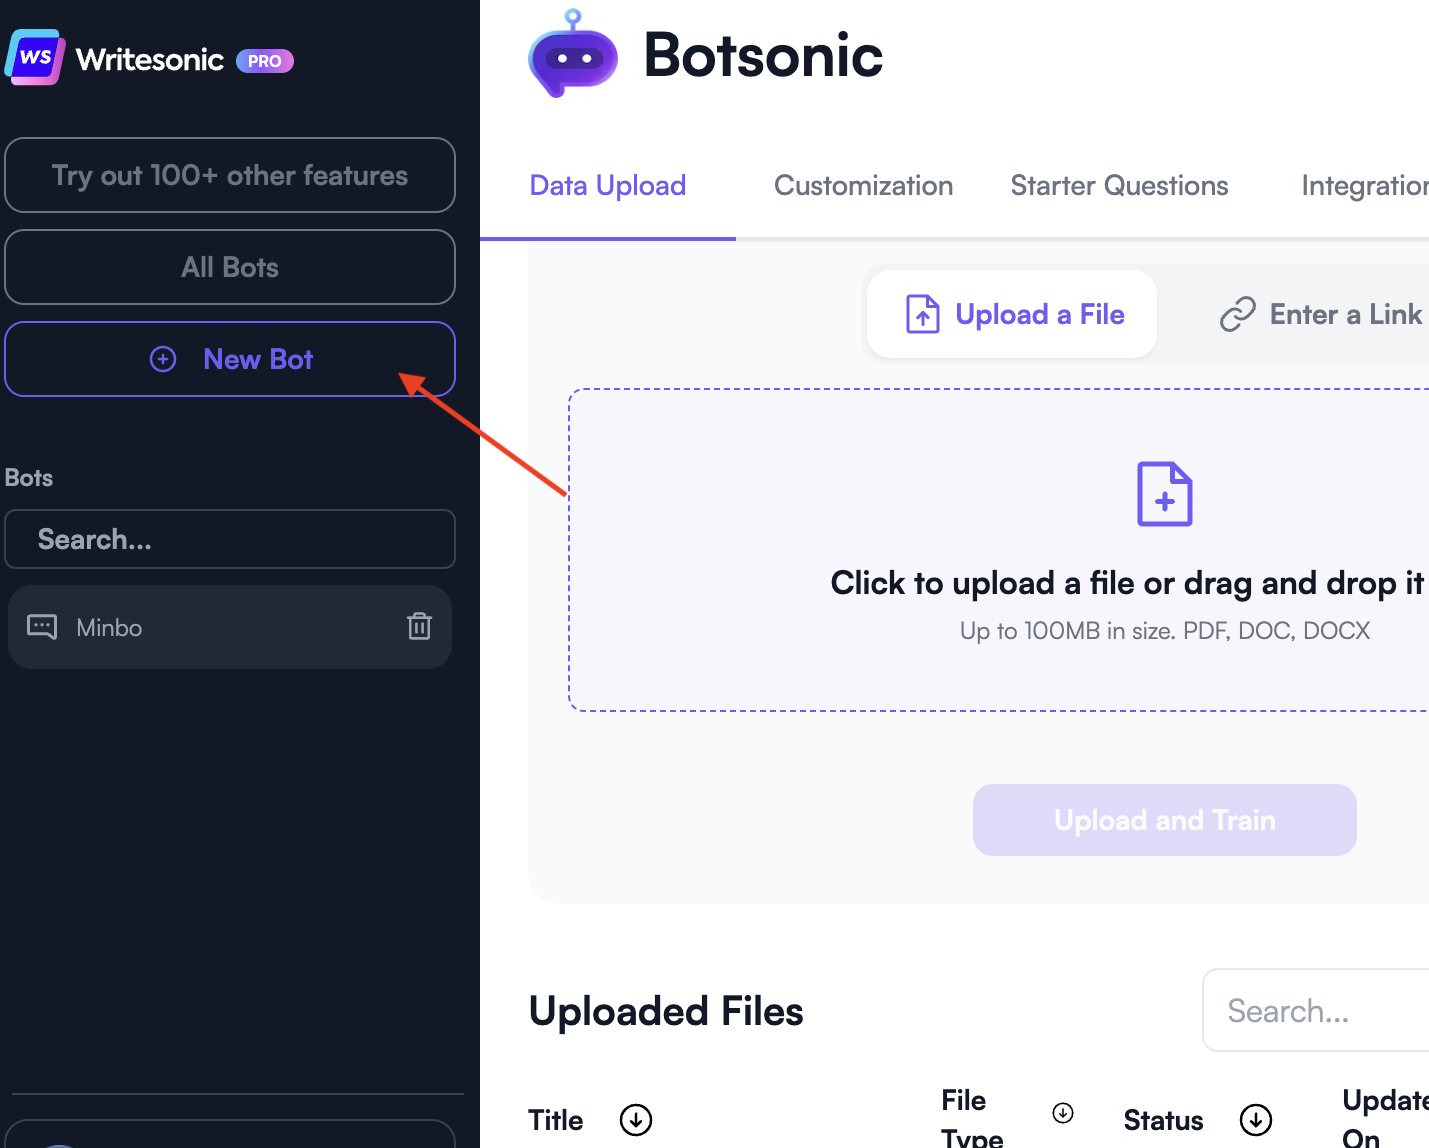Screen dimensions: 1429x1148
Task: Click the add-document icon in the drop zone
Action: [1165, 494]
